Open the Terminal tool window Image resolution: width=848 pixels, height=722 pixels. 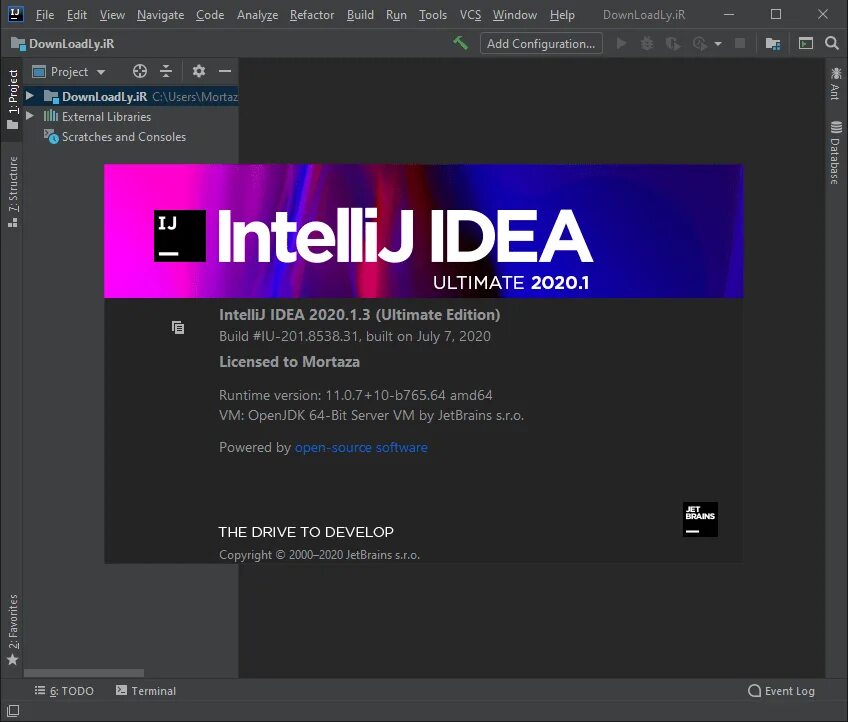tap(146, 691)
